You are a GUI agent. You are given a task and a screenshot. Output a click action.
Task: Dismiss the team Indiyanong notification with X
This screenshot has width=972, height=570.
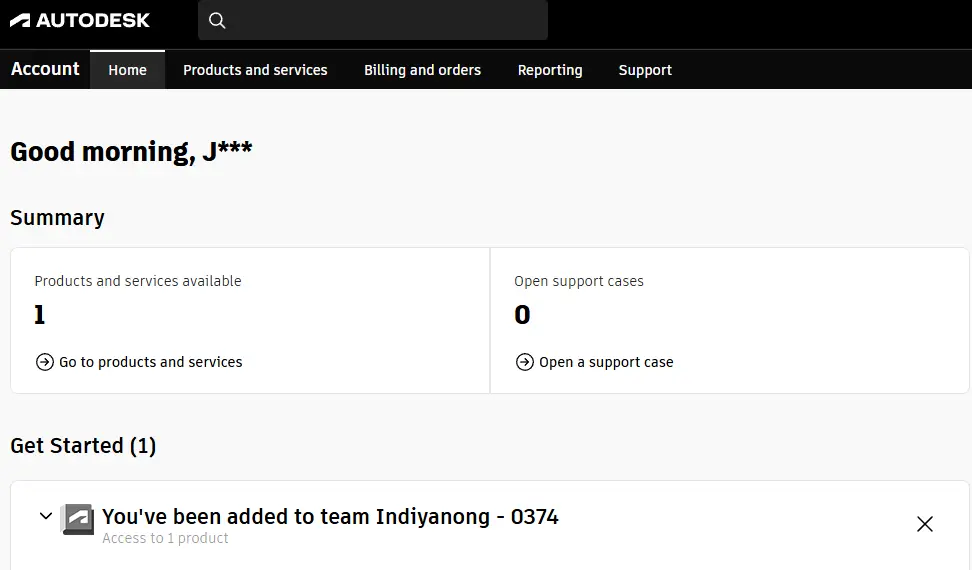point(925,524)
